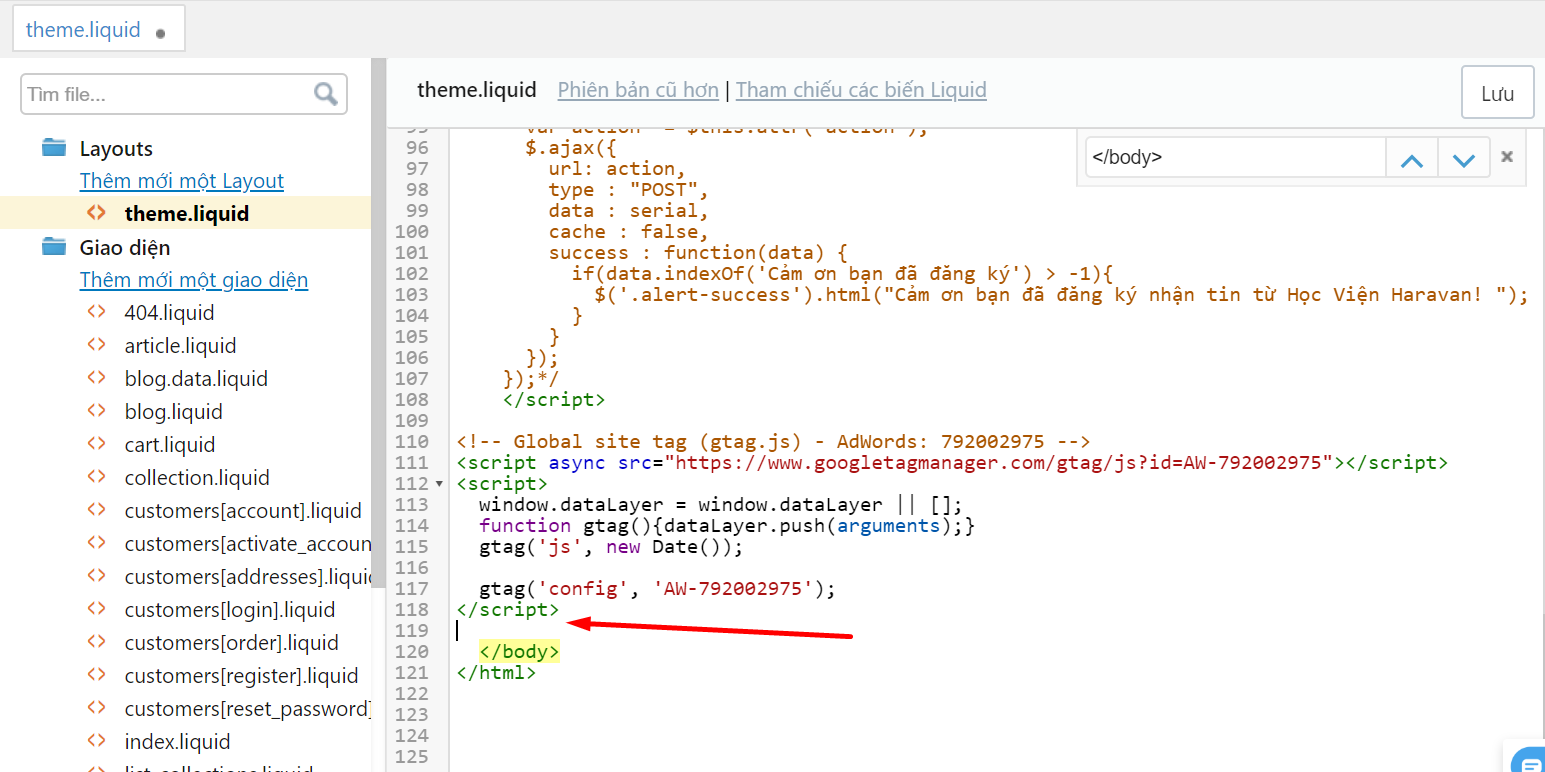Screen dimensions: 1545x772
Task: Jump to next search match arrow
Action: click(x=1463, y=158)
